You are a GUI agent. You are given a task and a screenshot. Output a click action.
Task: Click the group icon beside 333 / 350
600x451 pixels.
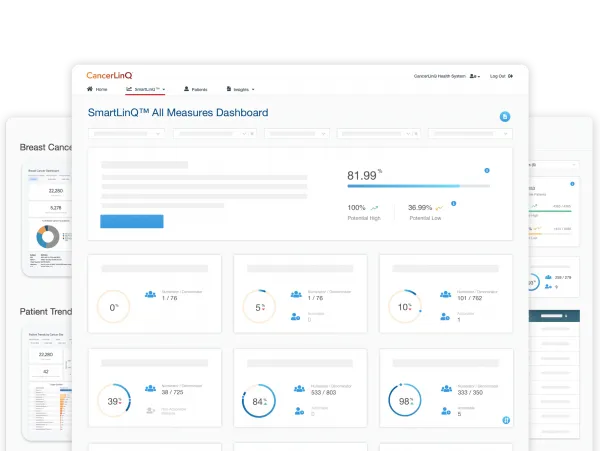point(447,389)
